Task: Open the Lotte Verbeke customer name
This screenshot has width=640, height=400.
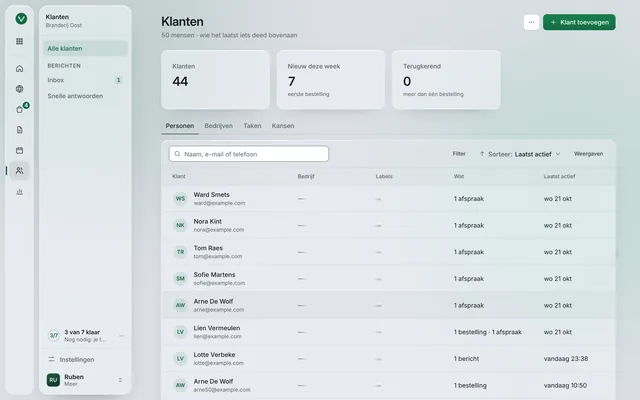Action: click(x=214, y=355)
